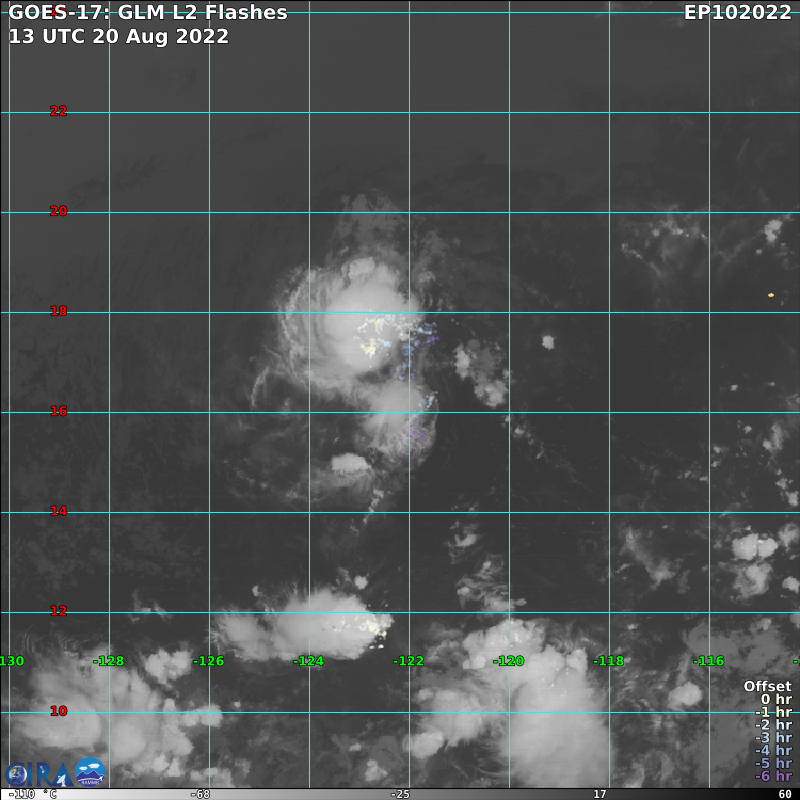The height and width of the screenshot is (800, 800).
Task: Click the '-68' color bar label
Action: (x=200, y=794)
